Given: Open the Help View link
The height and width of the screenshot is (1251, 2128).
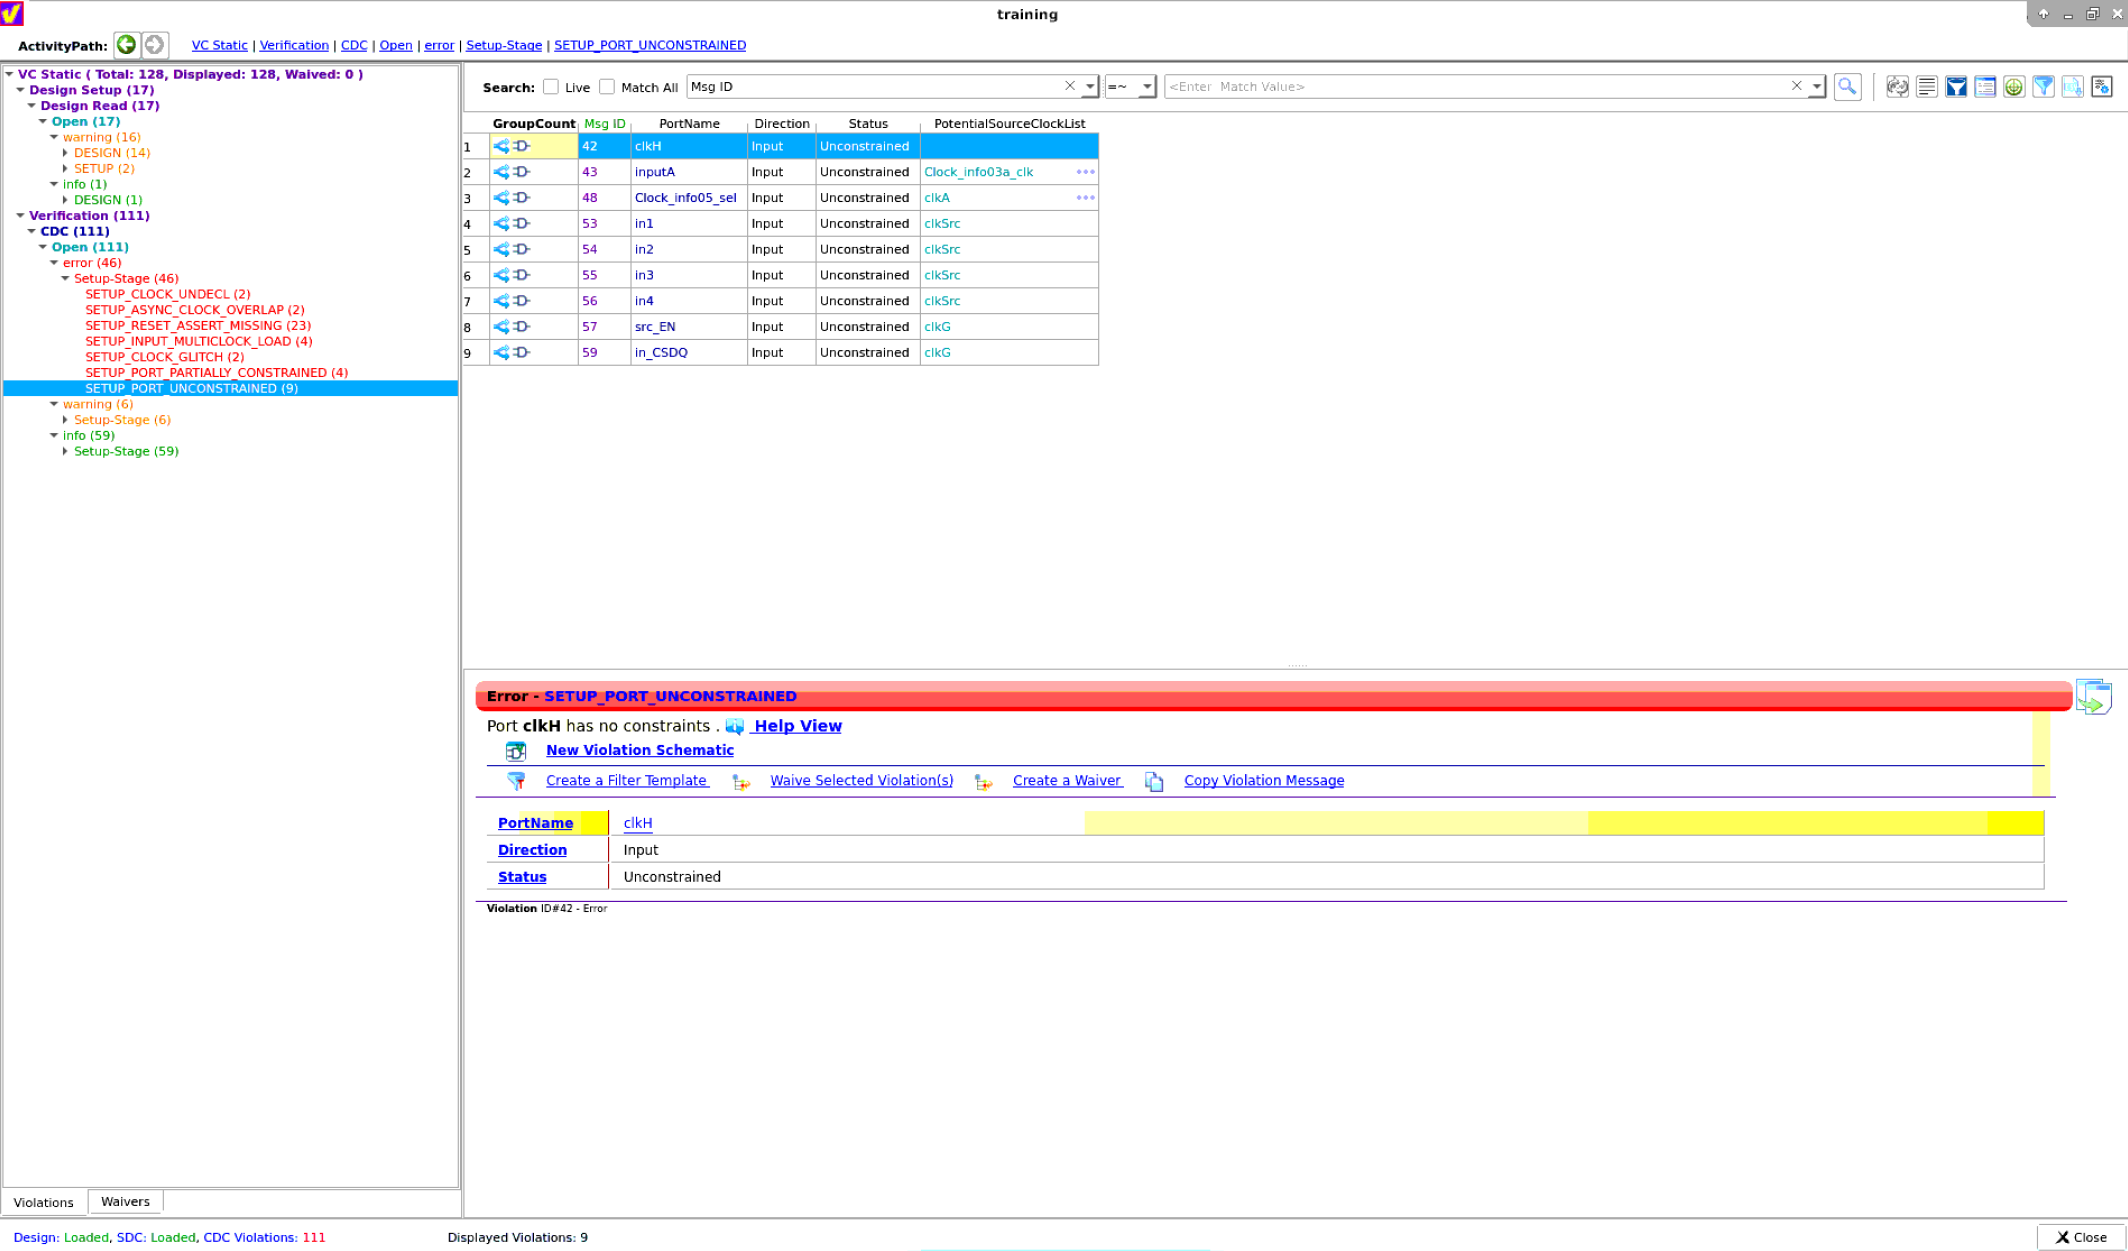Looking at the screenshot, I should [x=797, y=725].
